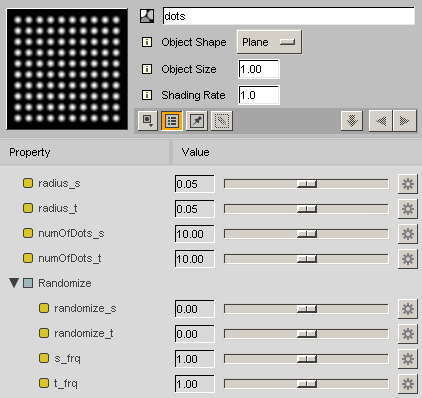422x398 pixels.
Task: Click the pin toolbar button
Action: tap(197, 121)
